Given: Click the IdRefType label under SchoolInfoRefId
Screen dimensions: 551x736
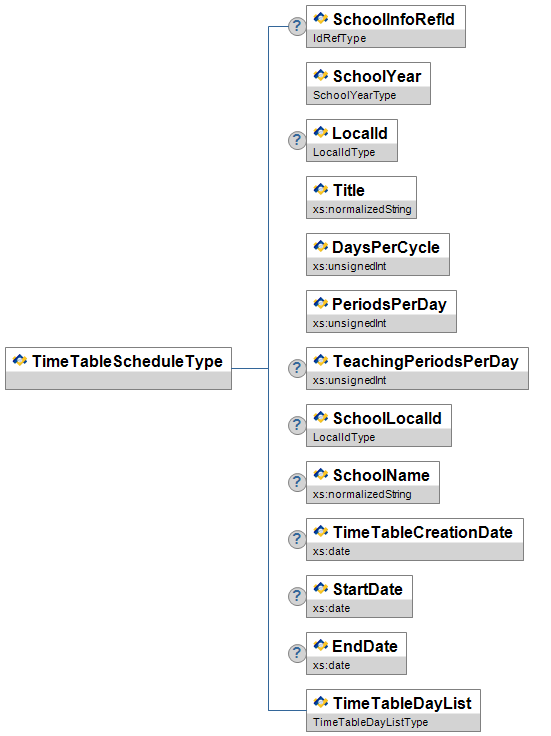Looking at the screenshot, I should (339, 38).
